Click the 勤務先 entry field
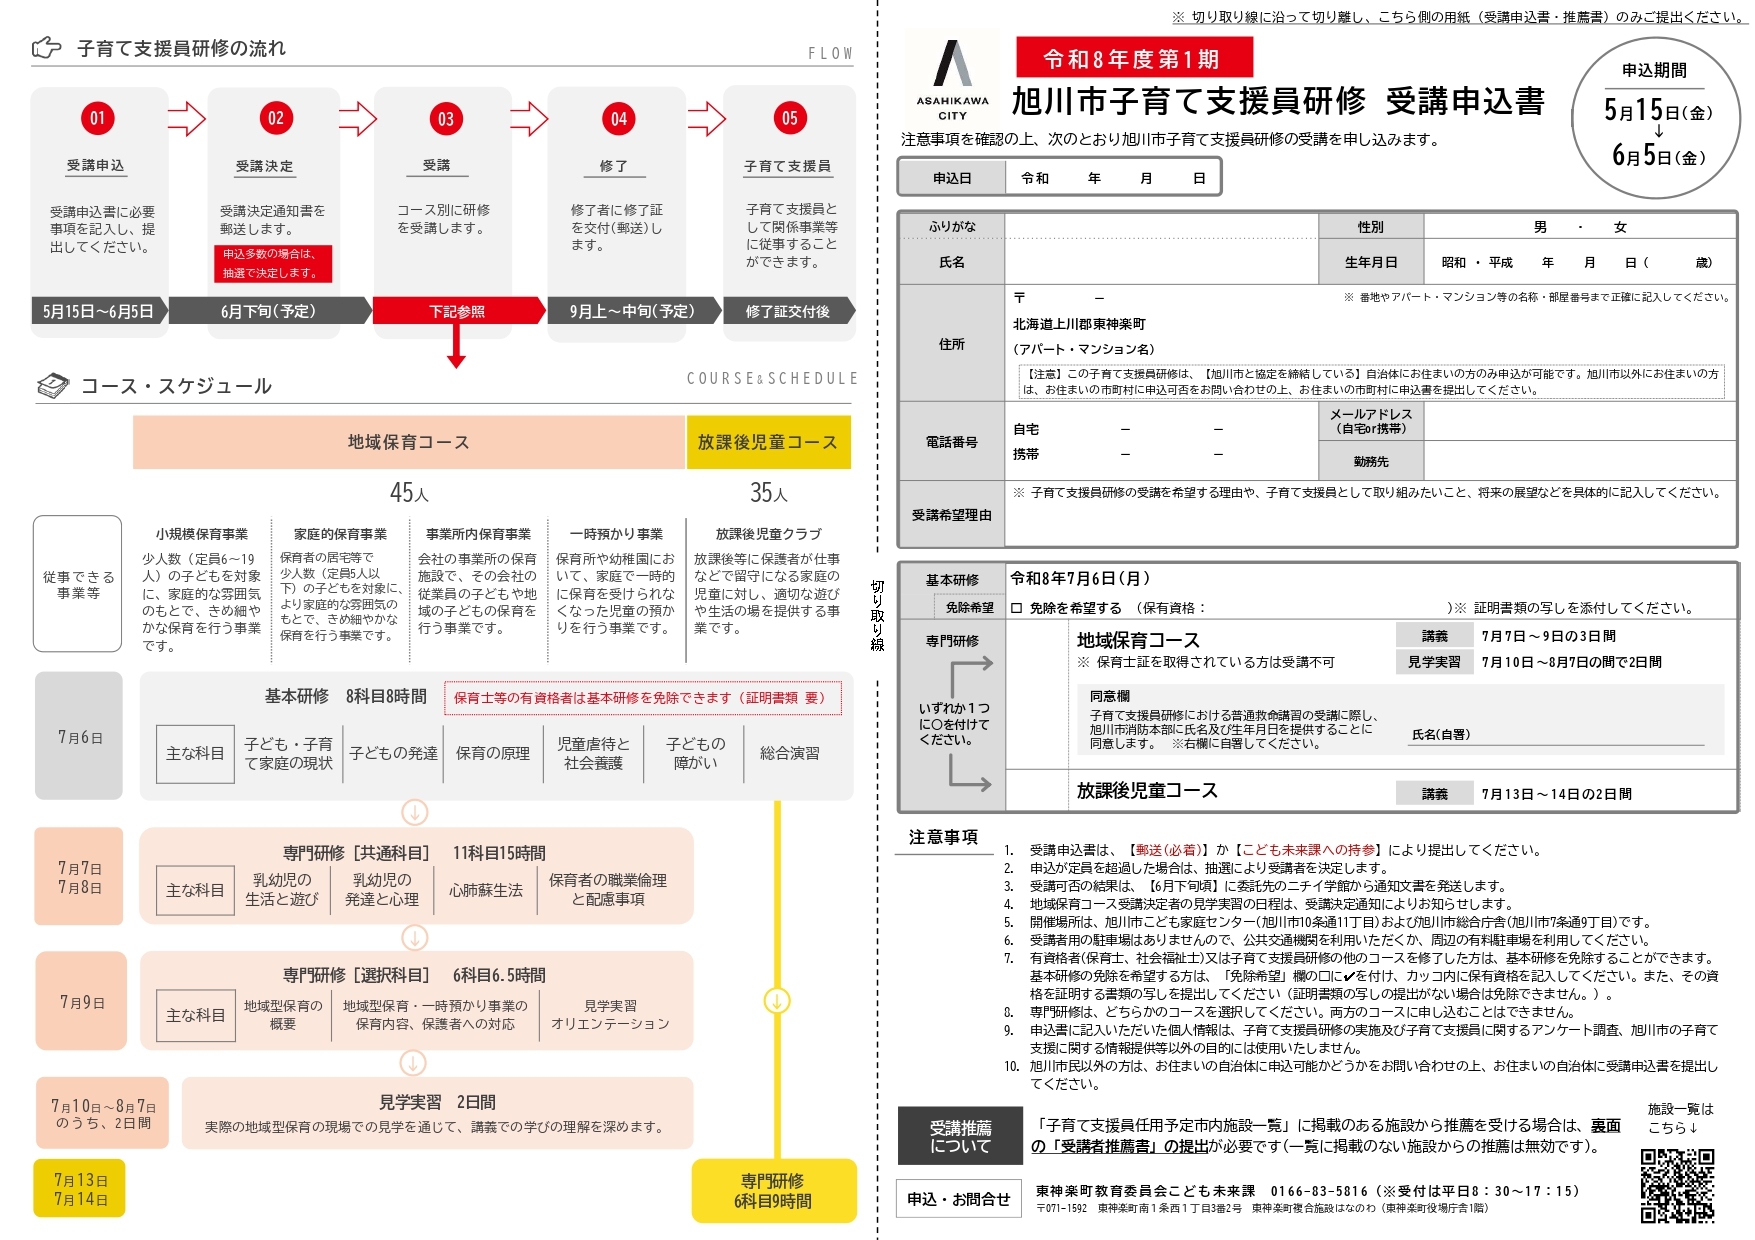 pyautogui.click(x=1578, y=461)
